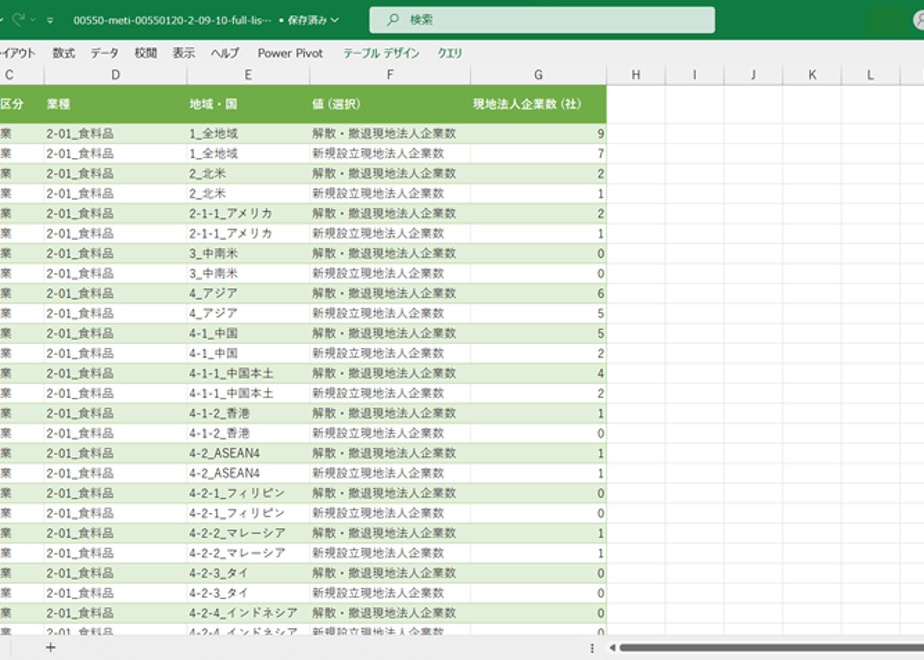Select column H header

636,75
